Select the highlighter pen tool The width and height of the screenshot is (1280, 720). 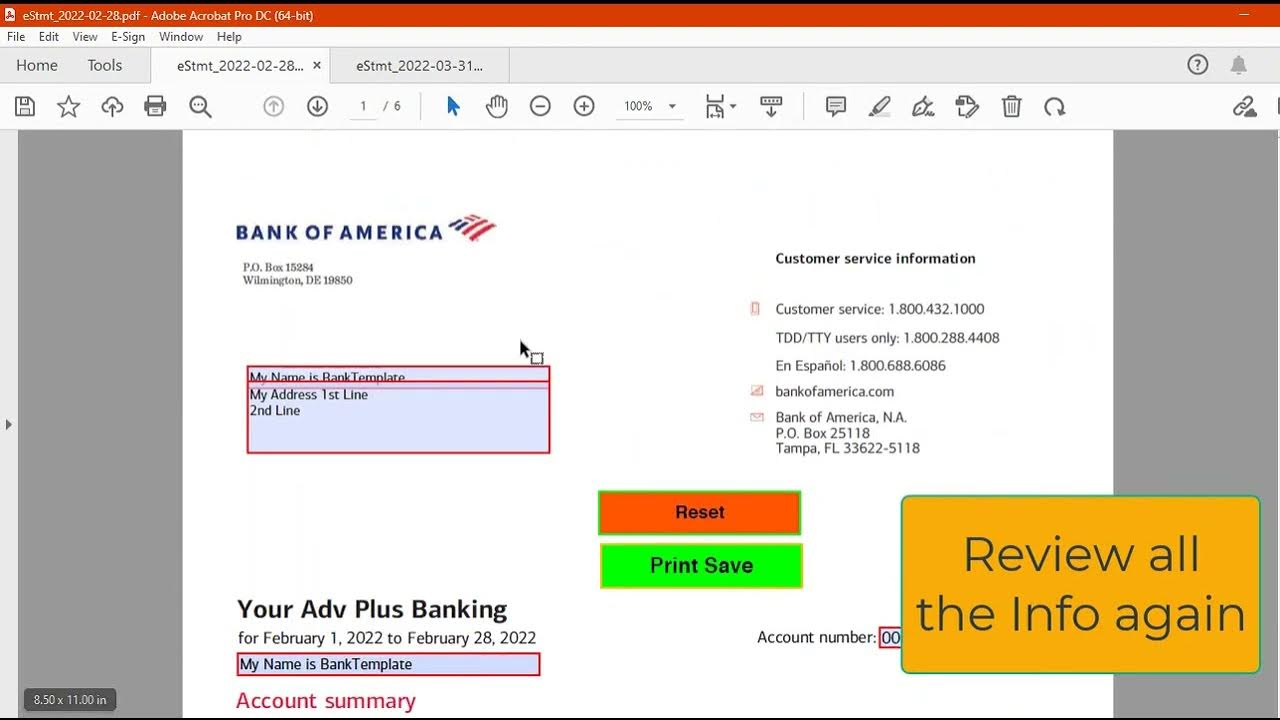click(x=879, y=106)
